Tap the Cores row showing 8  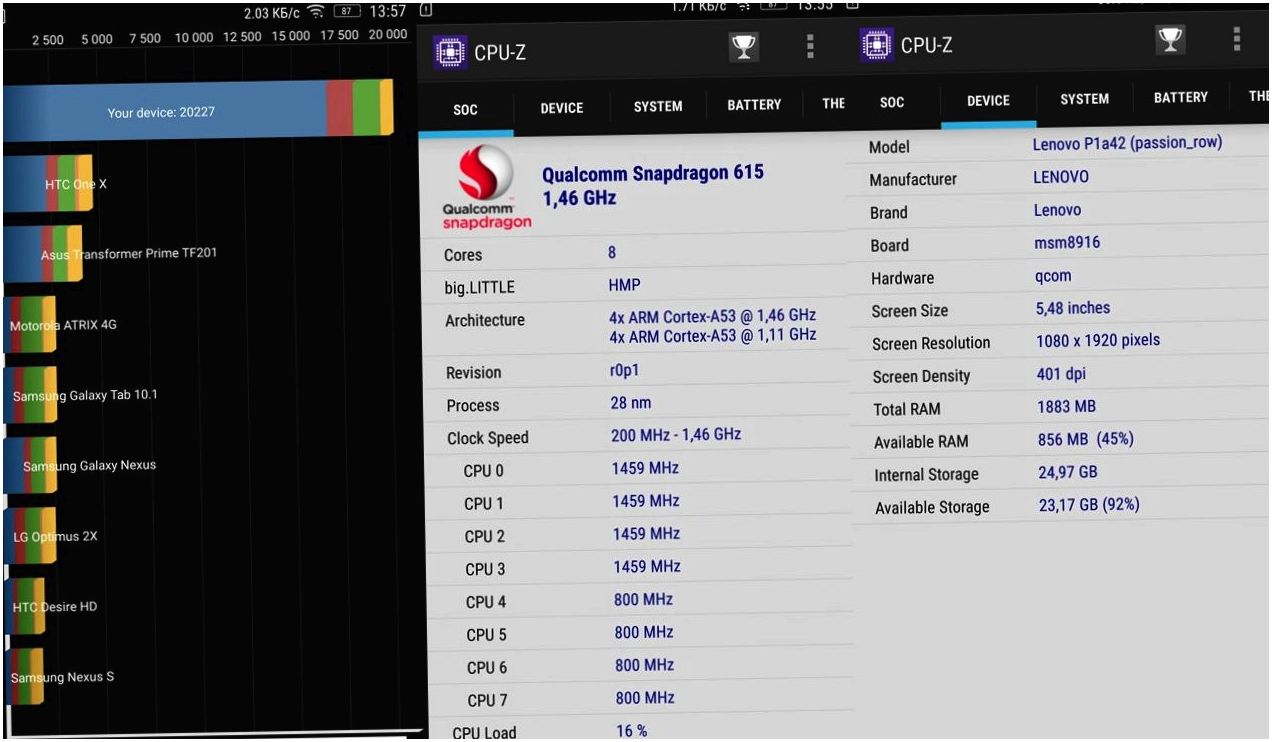[x=637, y=254]
